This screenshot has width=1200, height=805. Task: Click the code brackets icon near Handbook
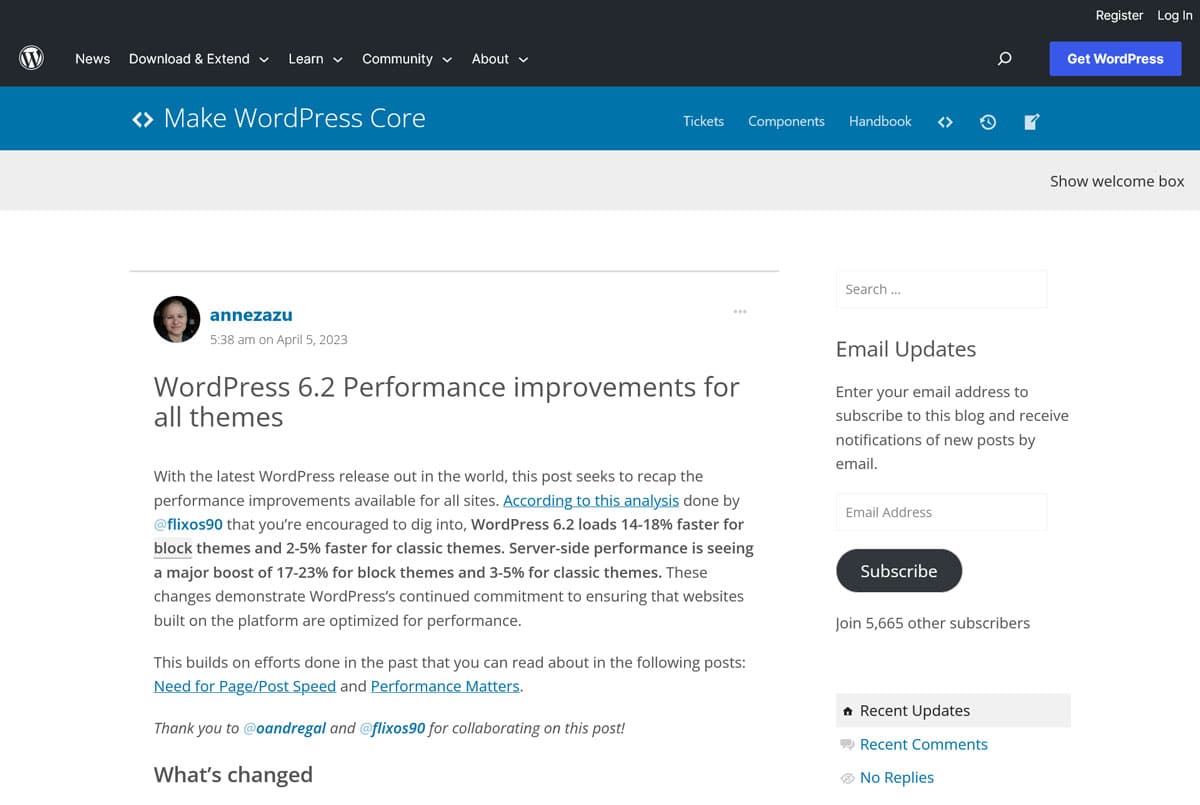coord(945,122)
